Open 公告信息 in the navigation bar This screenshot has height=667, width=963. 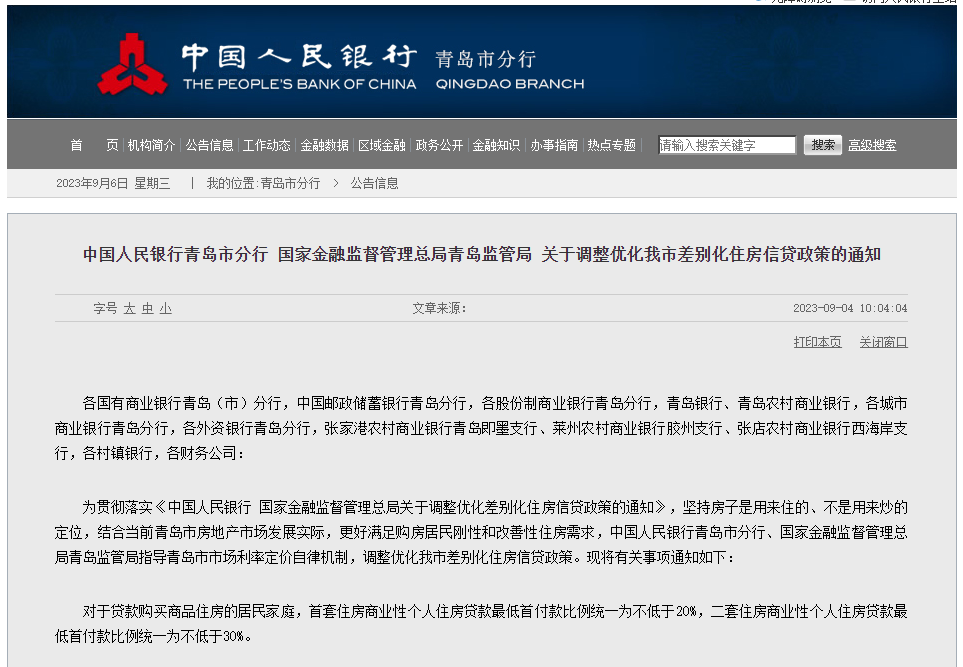(209, 145)
